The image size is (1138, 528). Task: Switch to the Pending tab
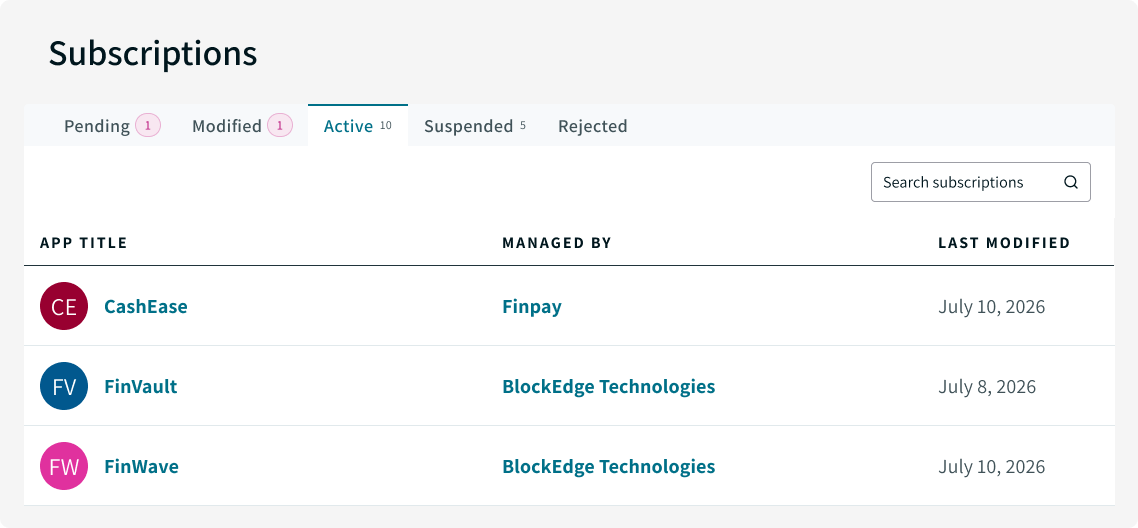pos(112,125)
